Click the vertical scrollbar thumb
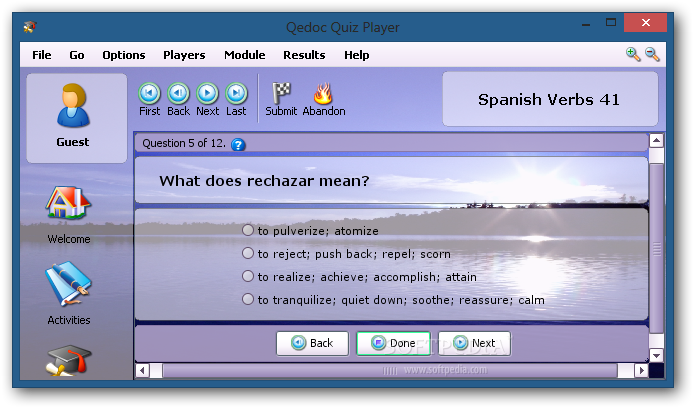Image resolution: width=694 pixels, height=408 pixels. click(x=656, y=248)
